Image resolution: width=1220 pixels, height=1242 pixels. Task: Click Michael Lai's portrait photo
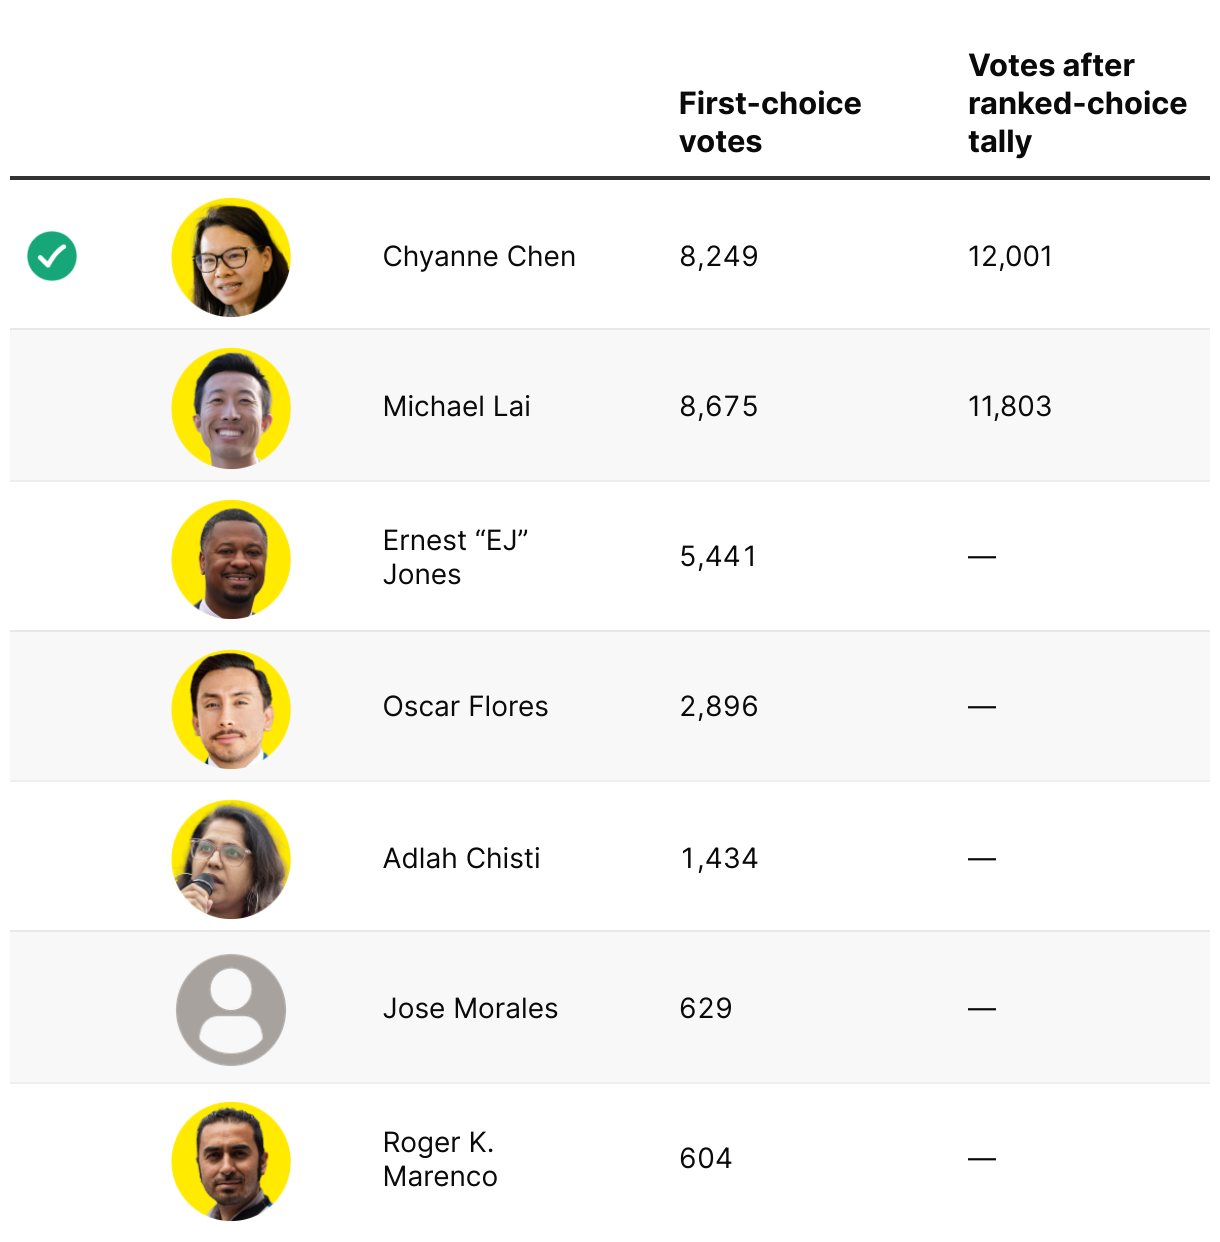[x=231, y=408]
